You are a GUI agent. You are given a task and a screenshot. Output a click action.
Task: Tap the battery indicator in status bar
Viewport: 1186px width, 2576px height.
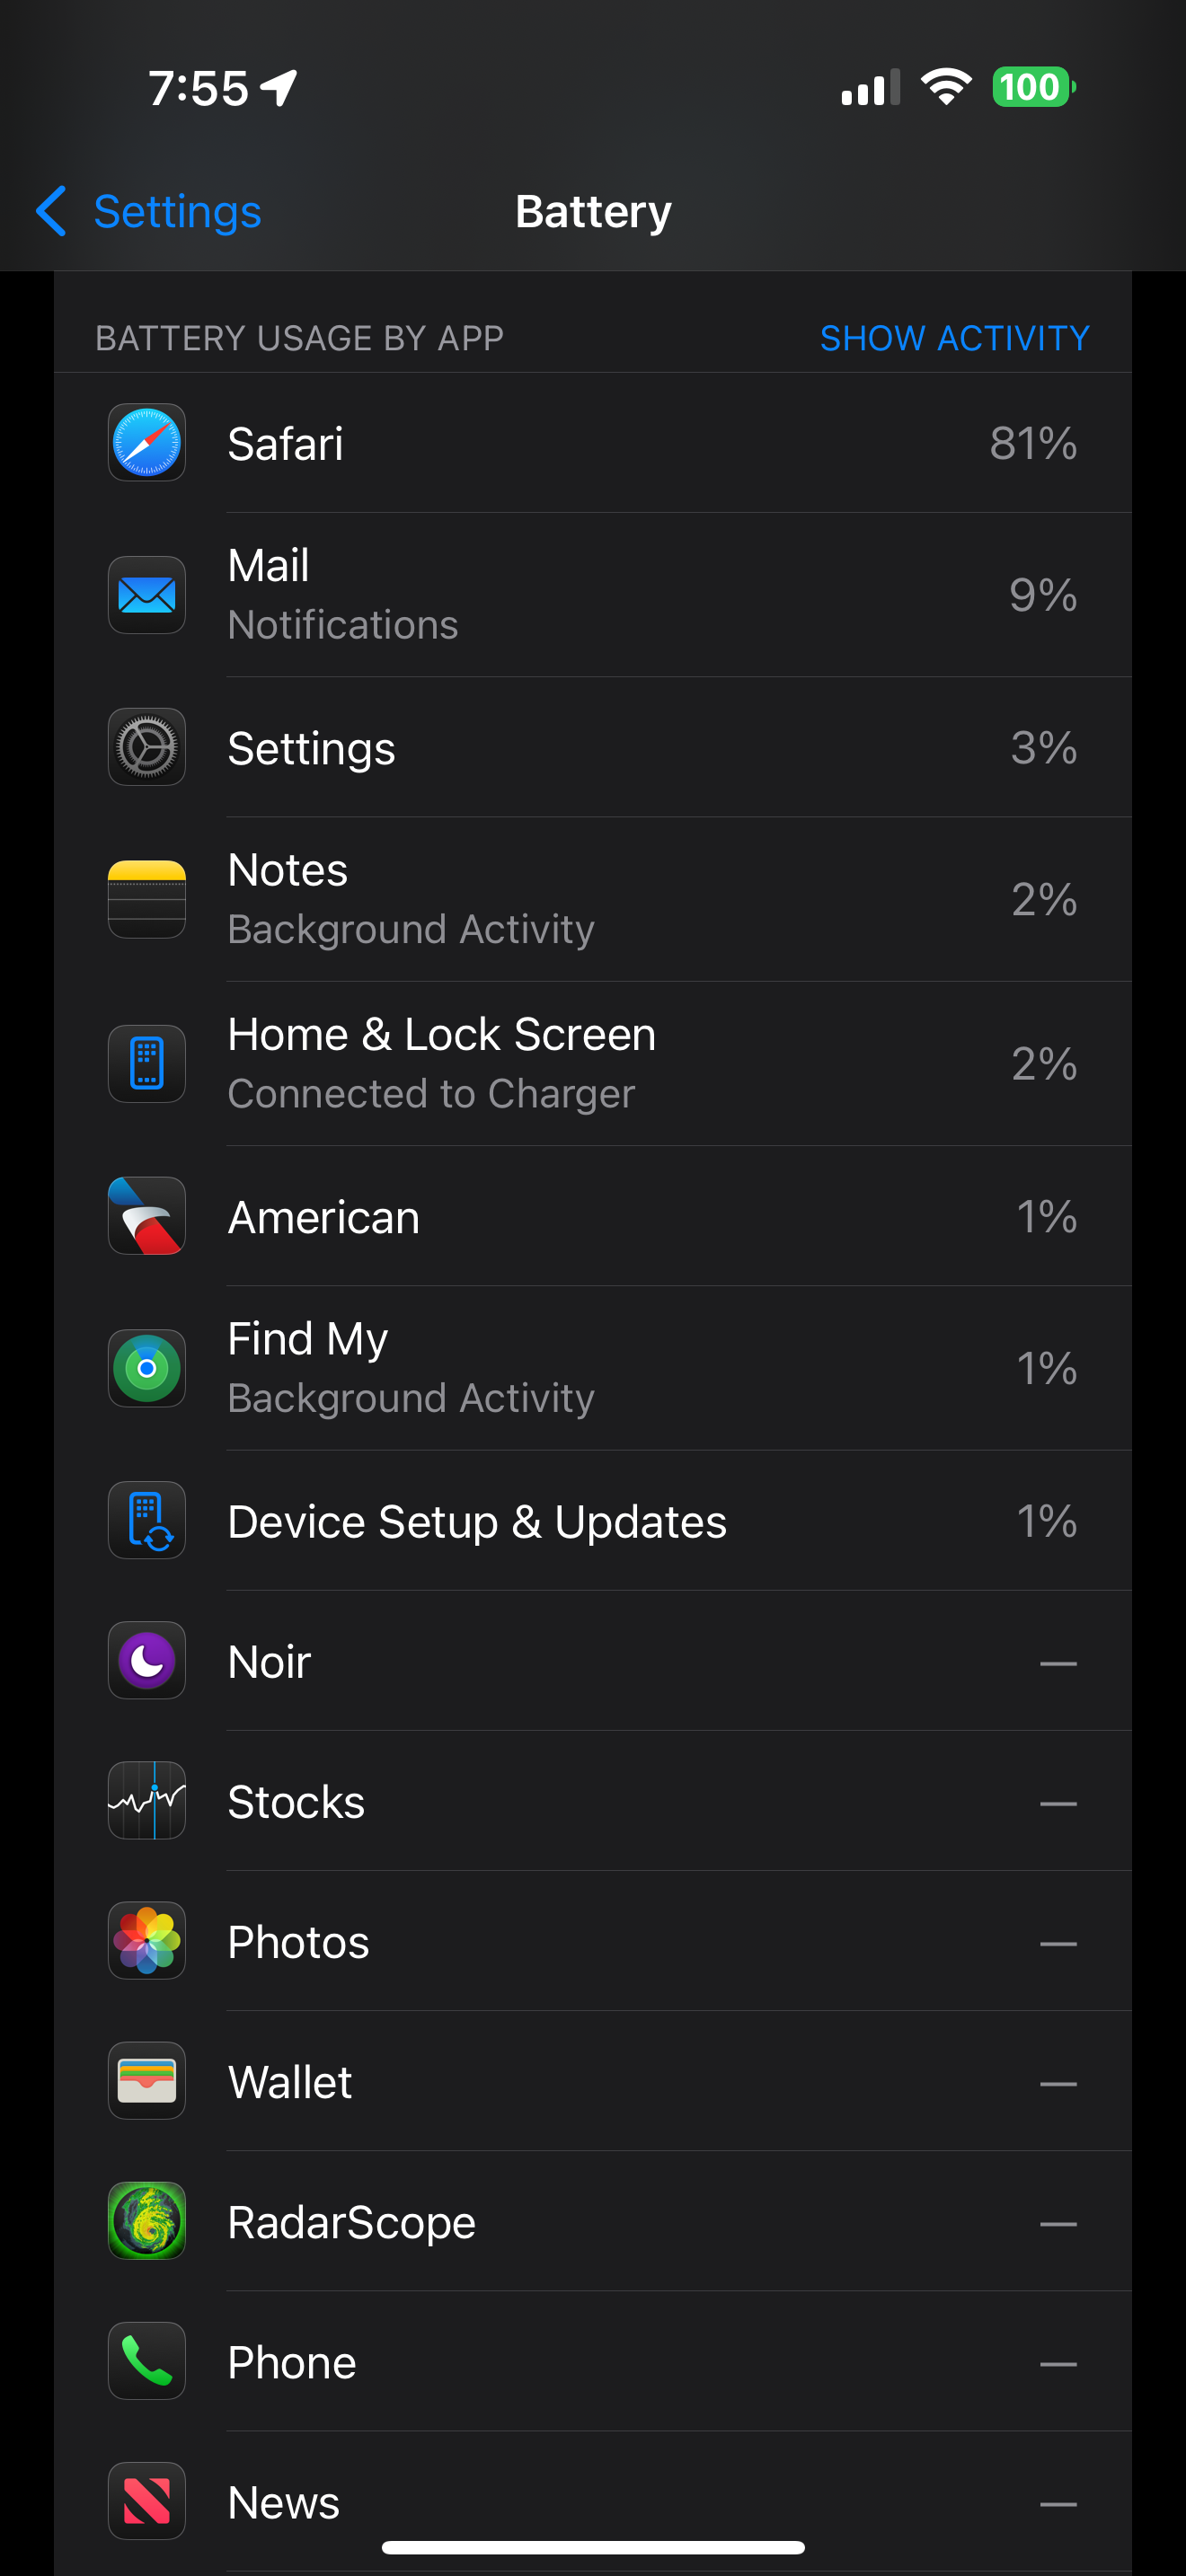click(x=1032, y=87)
